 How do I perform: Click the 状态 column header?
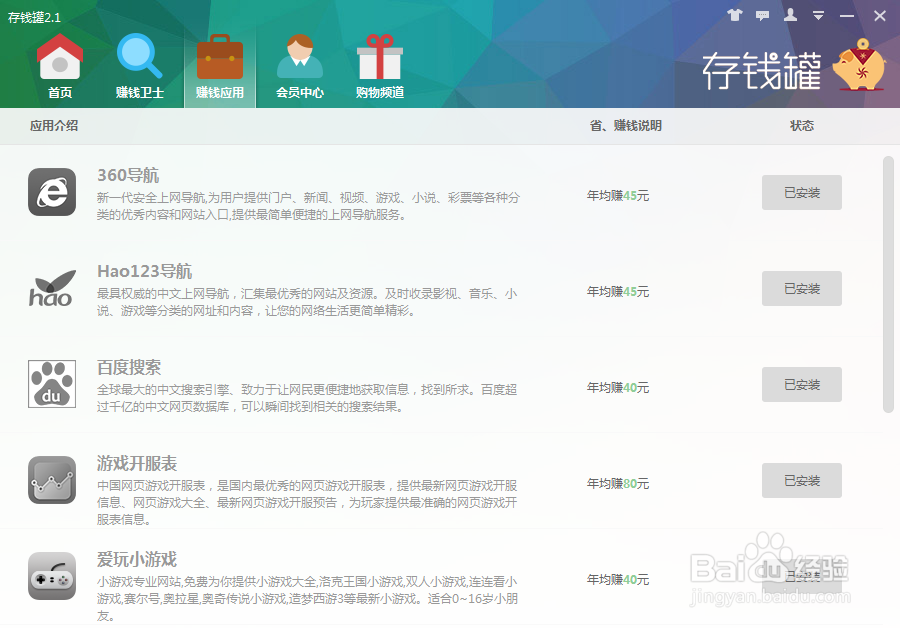(802, 126)
